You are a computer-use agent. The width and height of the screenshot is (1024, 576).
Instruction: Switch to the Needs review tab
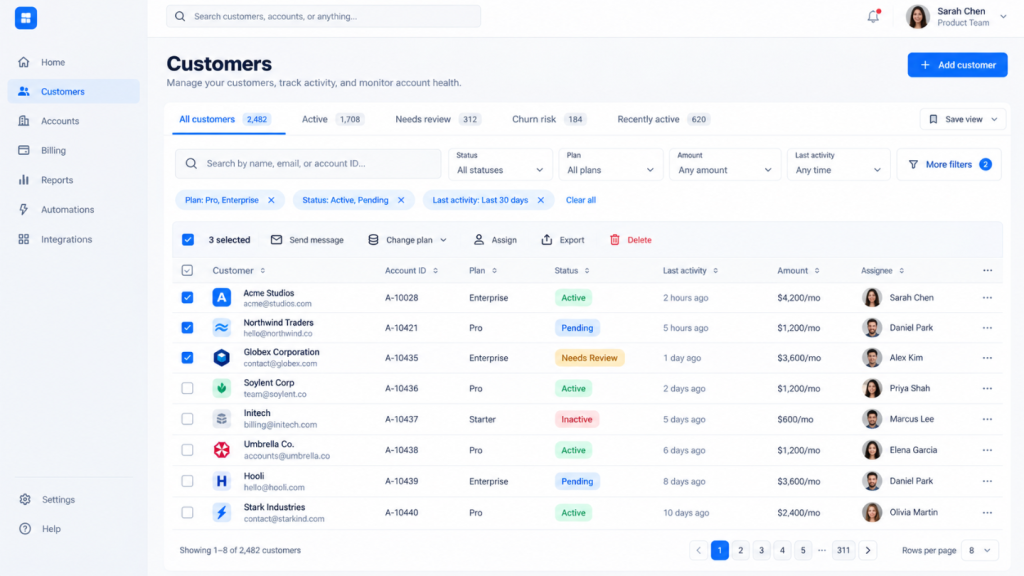click(438, 119)
